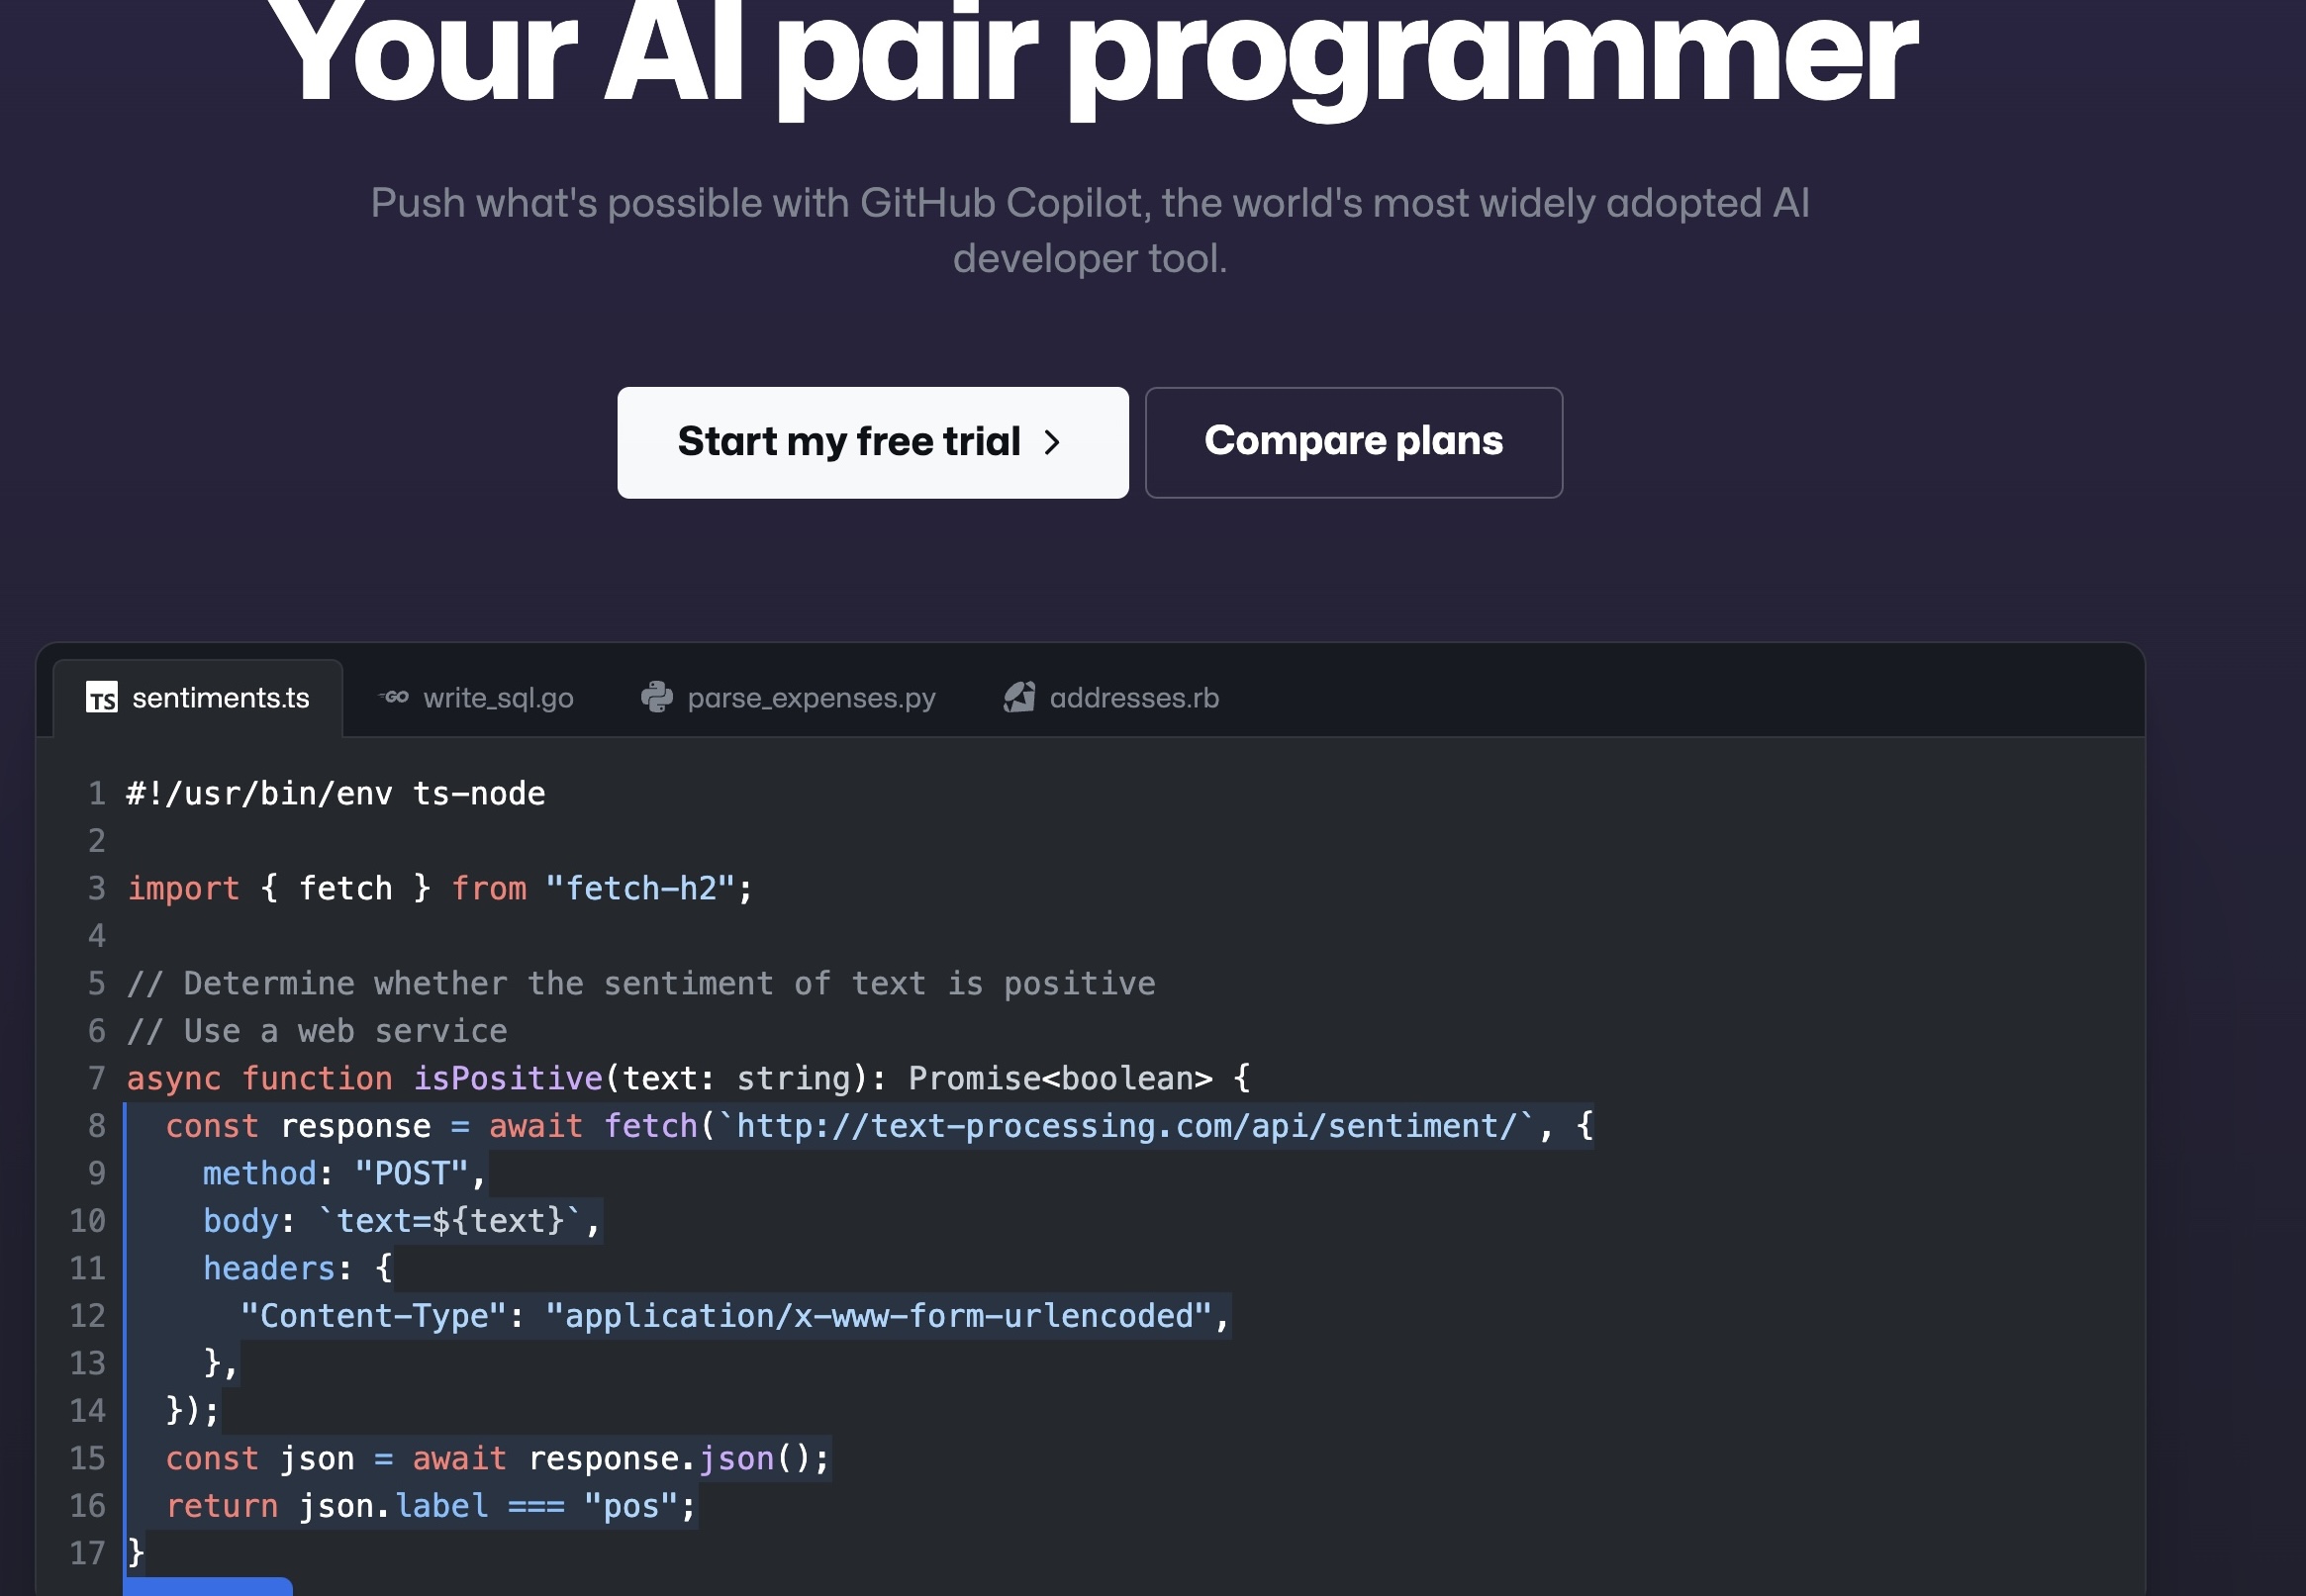Click the "fetch-h2" import string
2306x1596 pixels.
(x=640, y=888)
